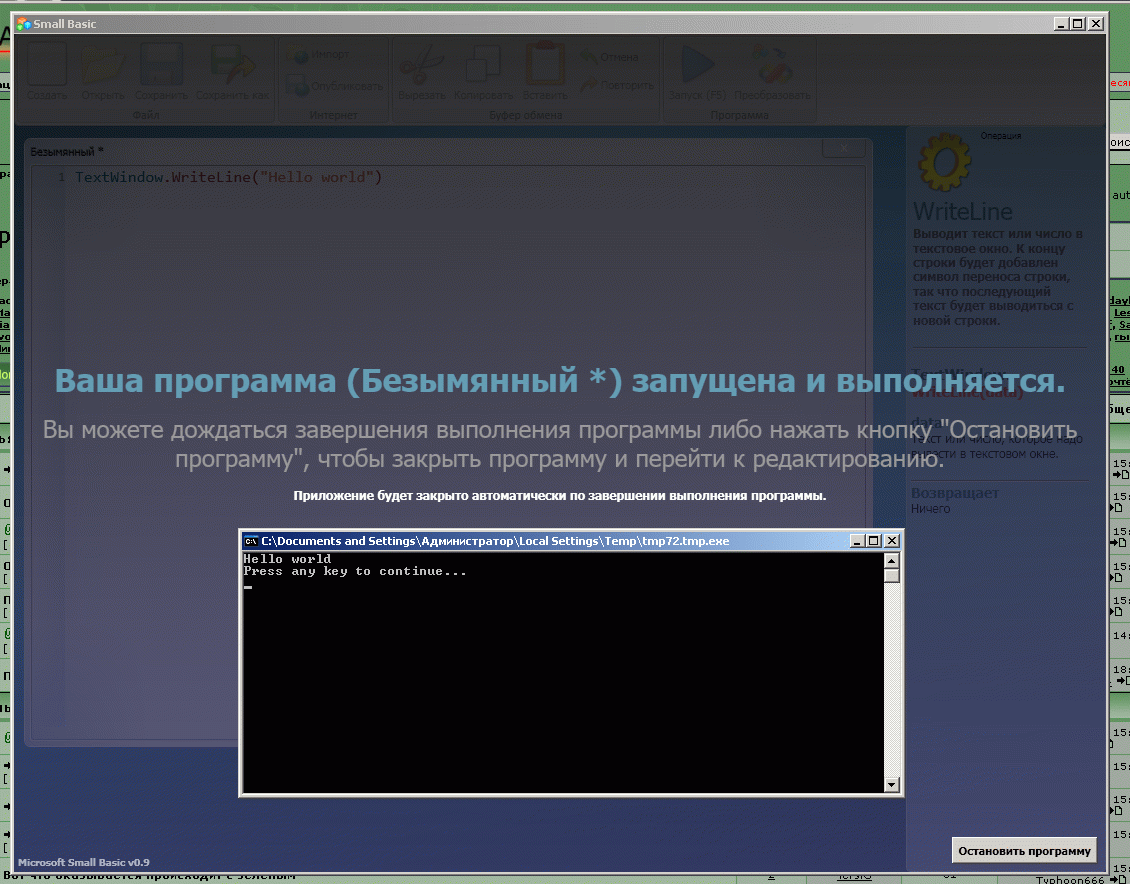Viewport: 1130px width, 884px height.
Task: Click the Press any key to continue line
Action: point(355,571)
